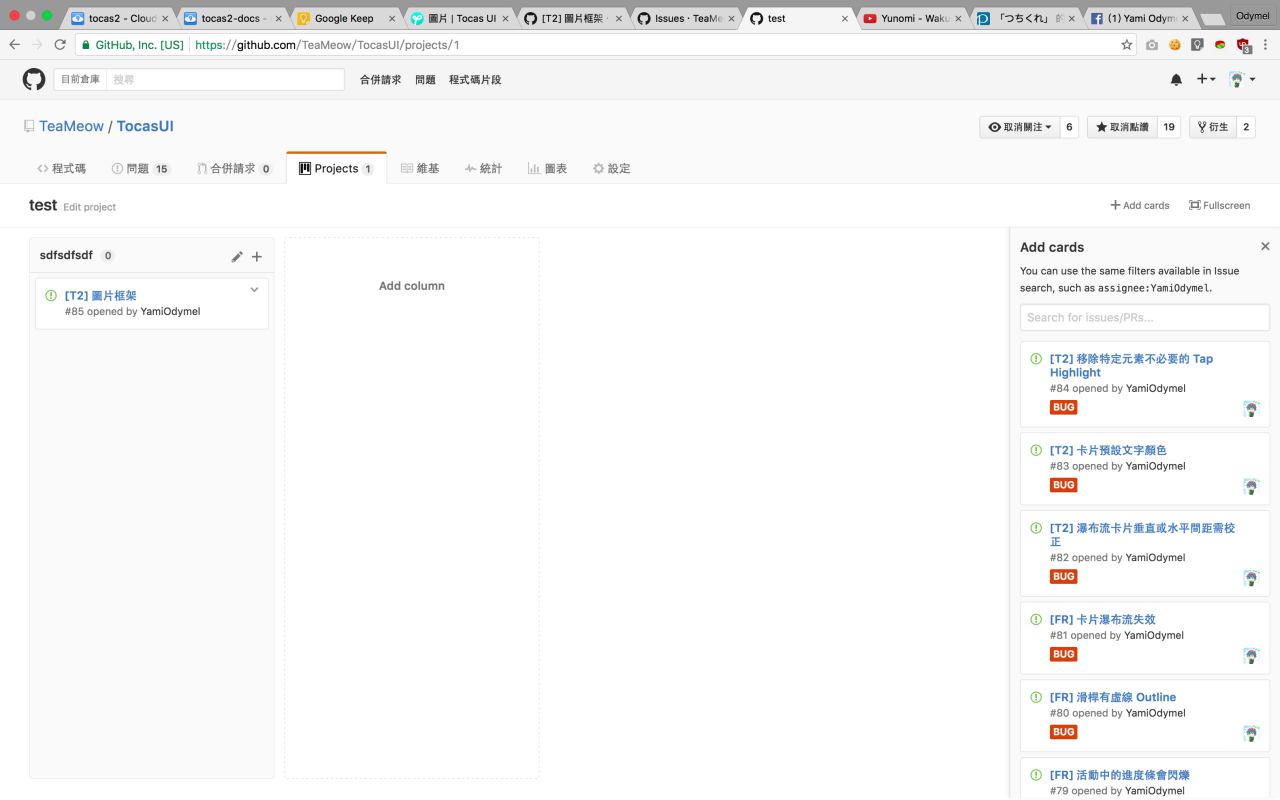Viewport: 1280px width, 800px height.
Task: Expand the card menu for 圖片框架
Action: [254, 290]
